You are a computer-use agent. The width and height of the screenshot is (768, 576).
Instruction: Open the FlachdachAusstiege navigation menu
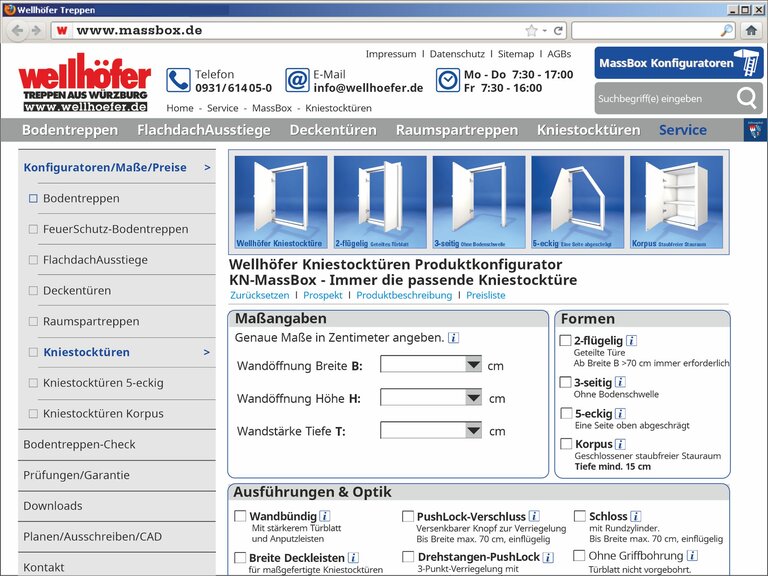coord(204,130)
